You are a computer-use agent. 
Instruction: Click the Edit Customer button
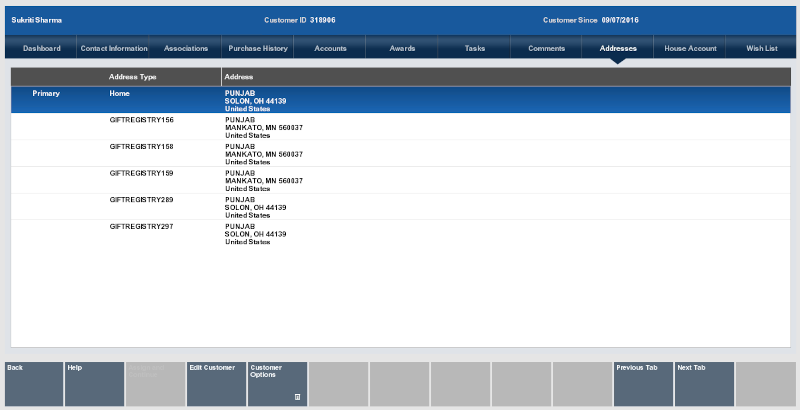(x=216, y=384)
